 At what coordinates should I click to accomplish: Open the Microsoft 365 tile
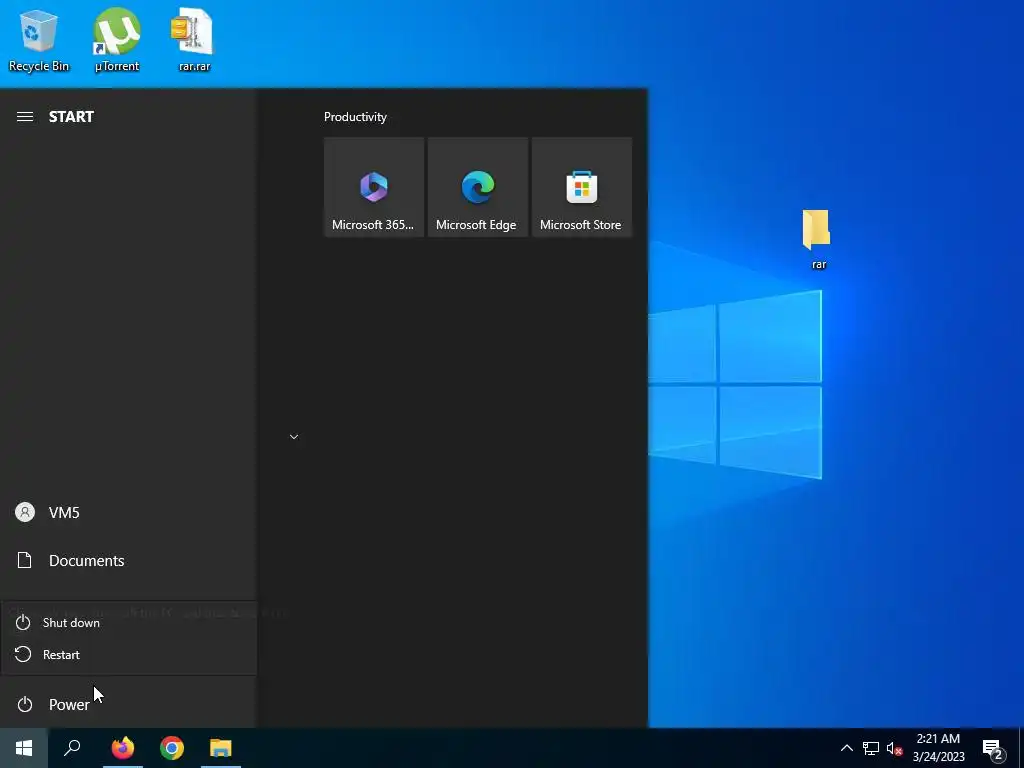click(374, 187)
